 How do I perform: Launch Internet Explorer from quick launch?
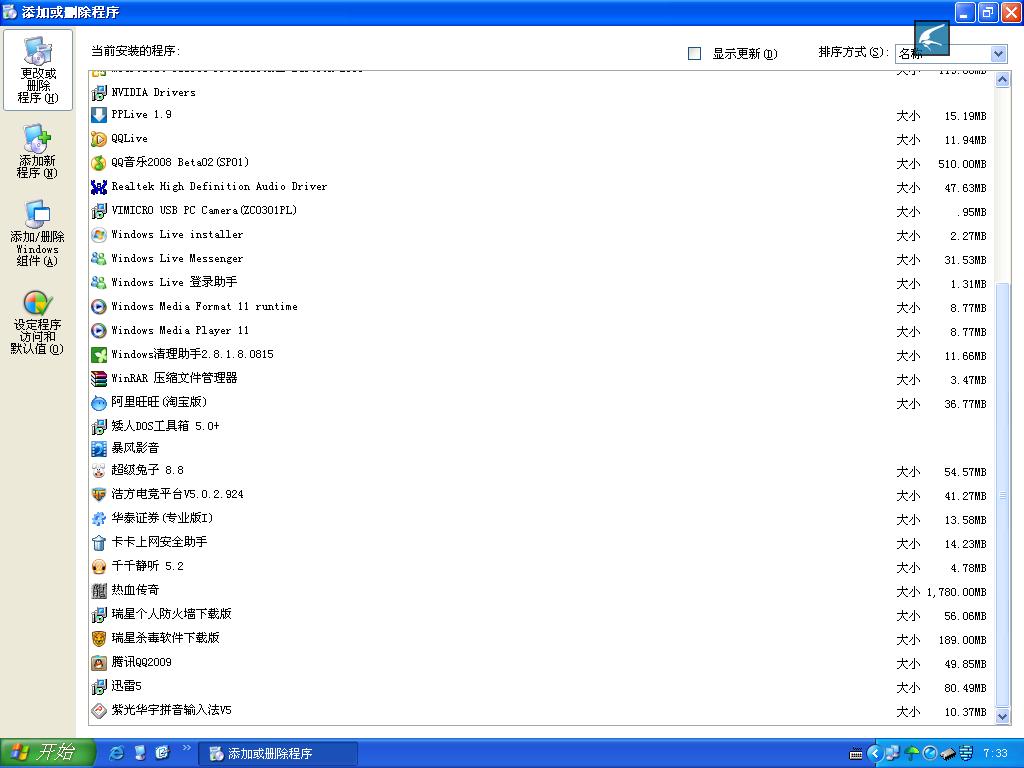point(117,753)
